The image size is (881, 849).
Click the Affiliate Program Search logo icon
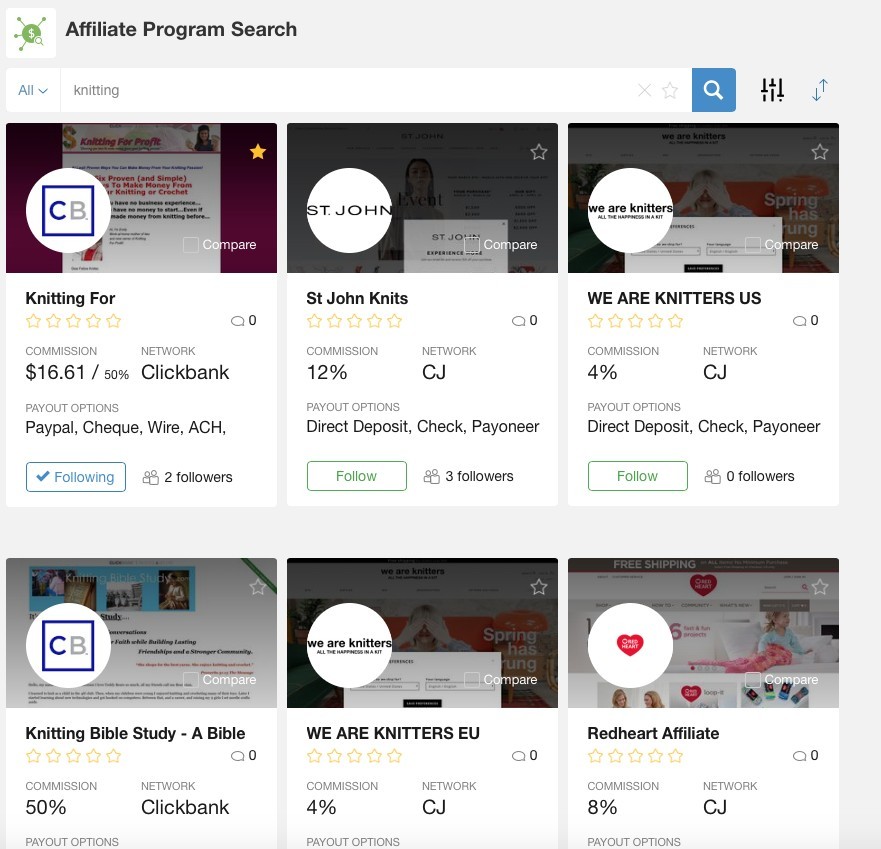coord(31,33)
